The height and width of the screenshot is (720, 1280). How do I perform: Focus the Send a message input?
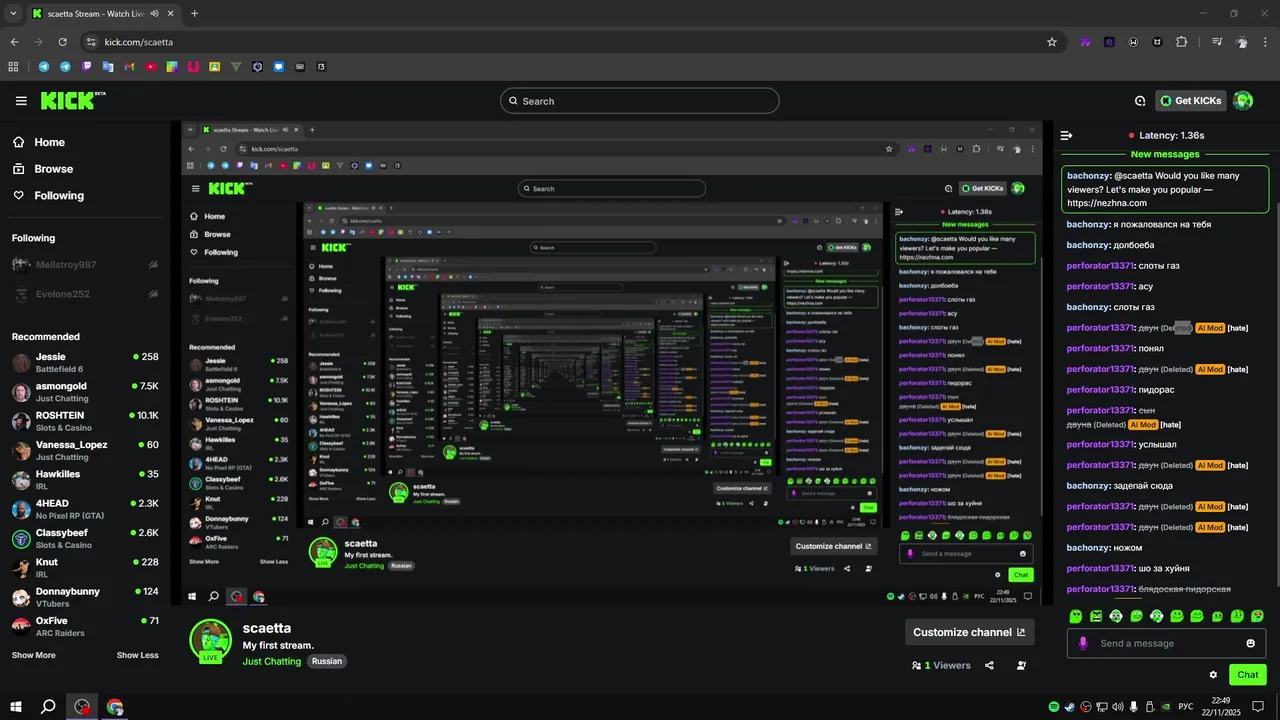[1166, 643]
